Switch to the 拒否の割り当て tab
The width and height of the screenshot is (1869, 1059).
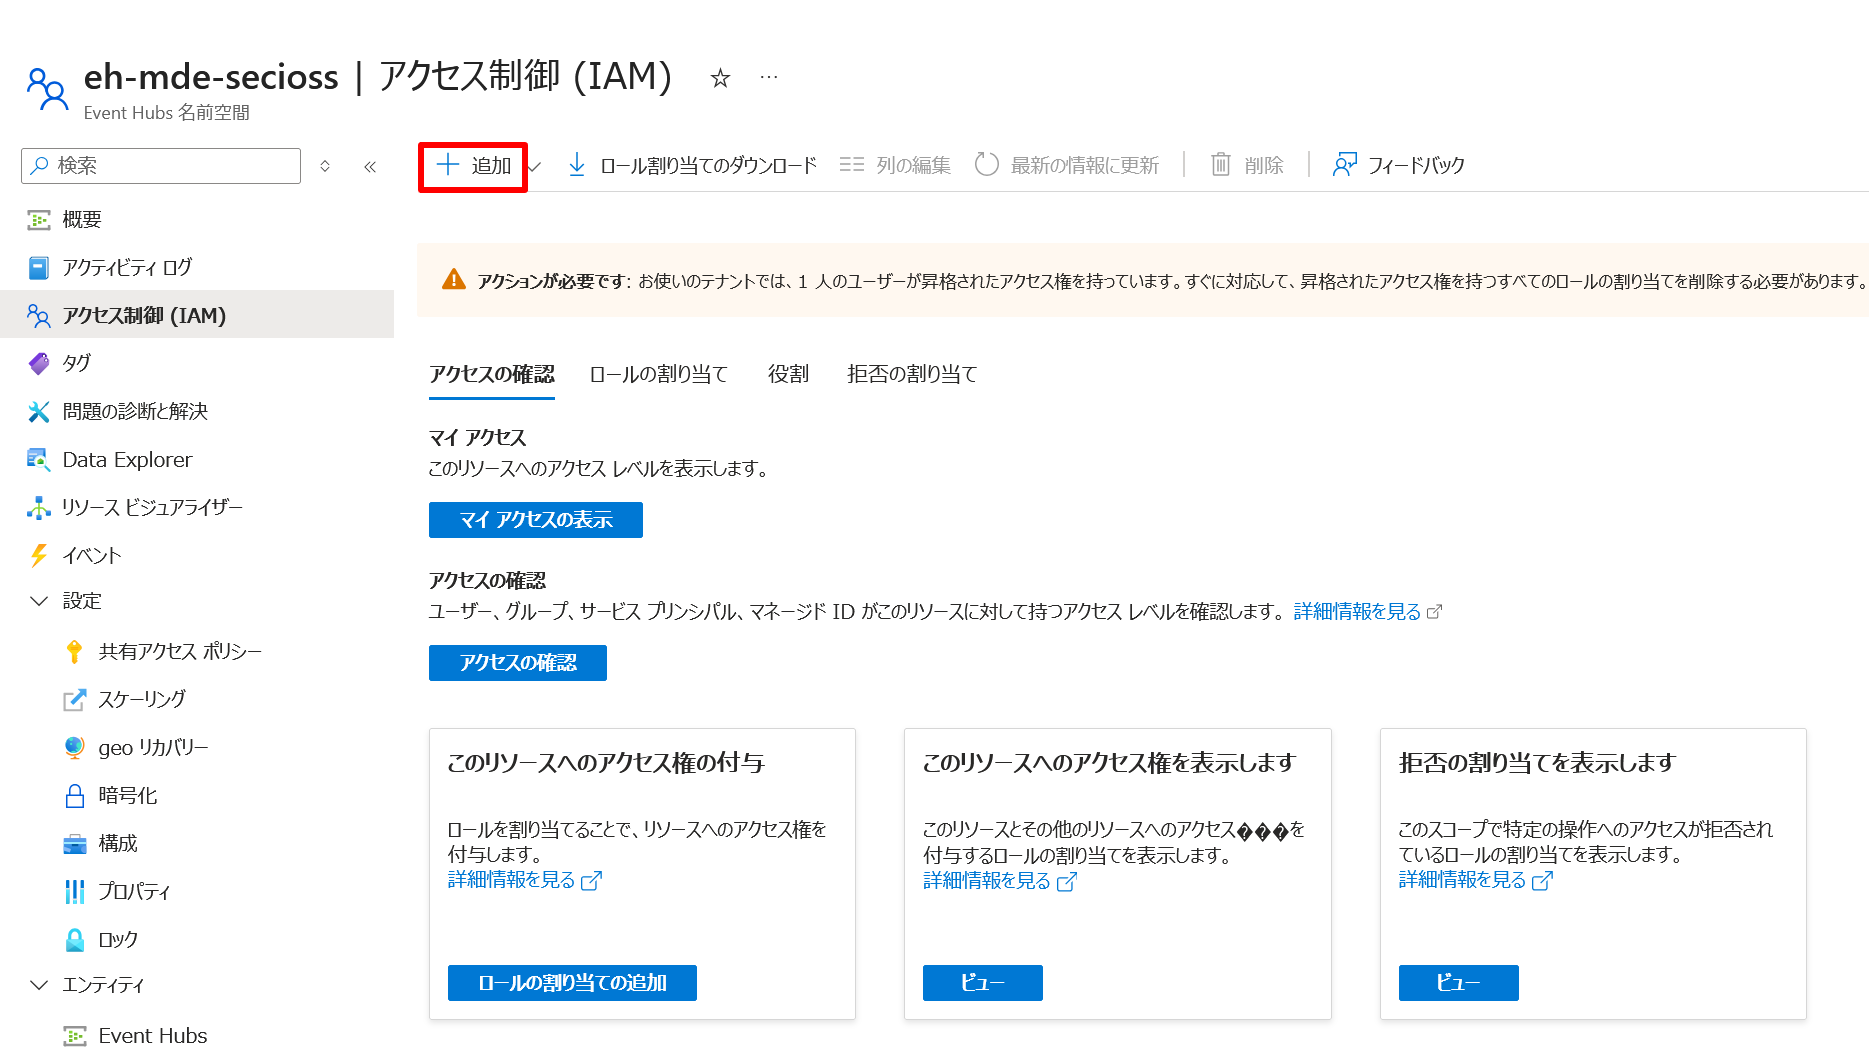tap(912, 375)
